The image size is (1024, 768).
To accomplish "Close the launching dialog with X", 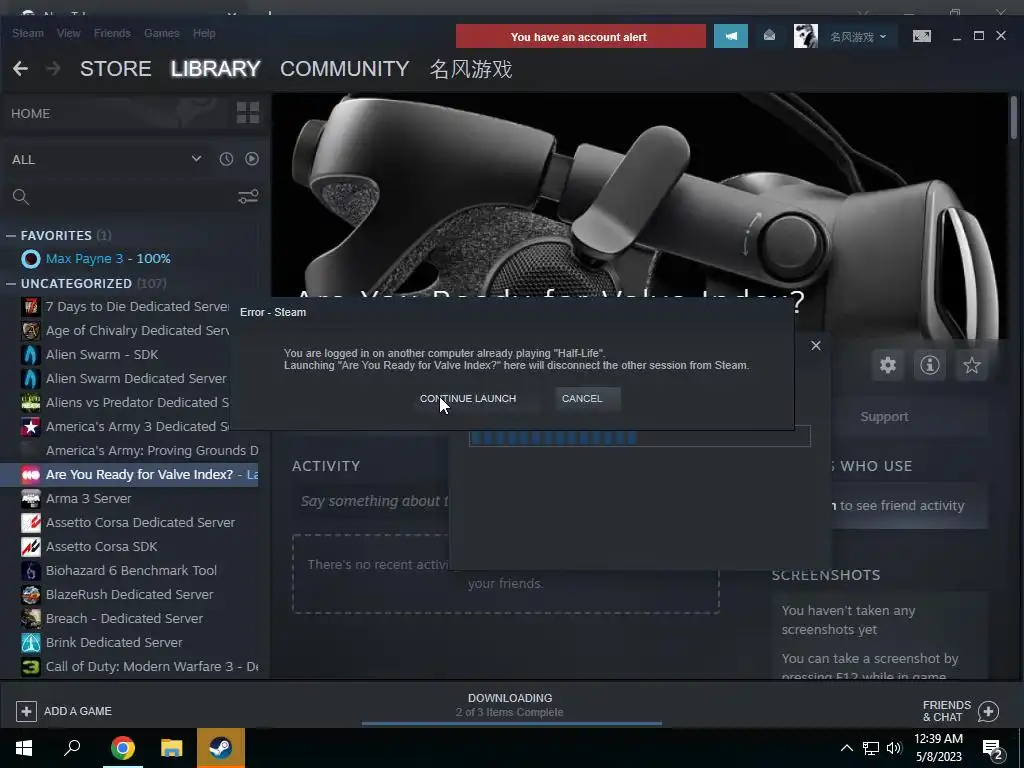I will pos(816,345).
